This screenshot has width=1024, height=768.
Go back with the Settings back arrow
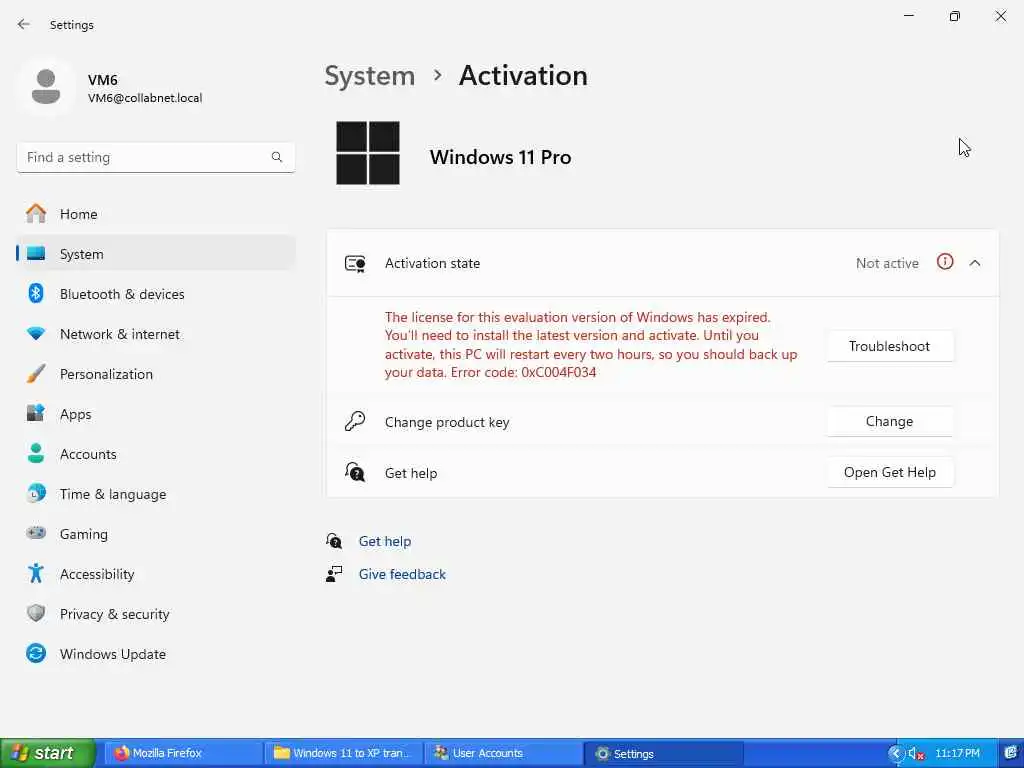tap(24, 24)
